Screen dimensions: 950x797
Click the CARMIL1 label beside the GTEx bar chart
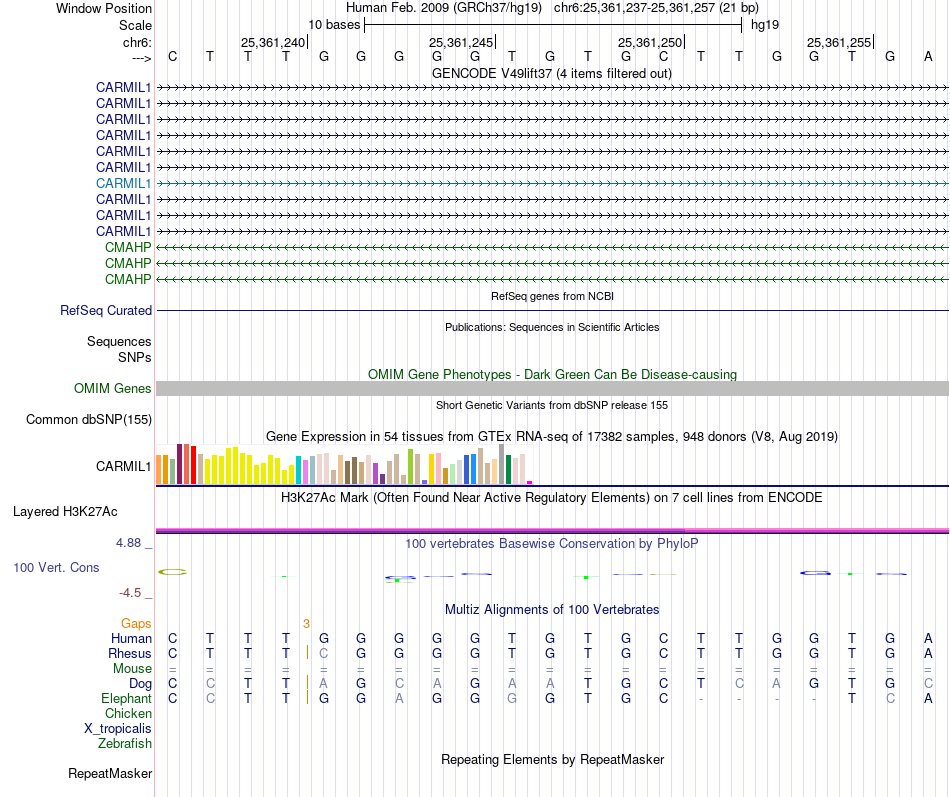pos(123,466)
